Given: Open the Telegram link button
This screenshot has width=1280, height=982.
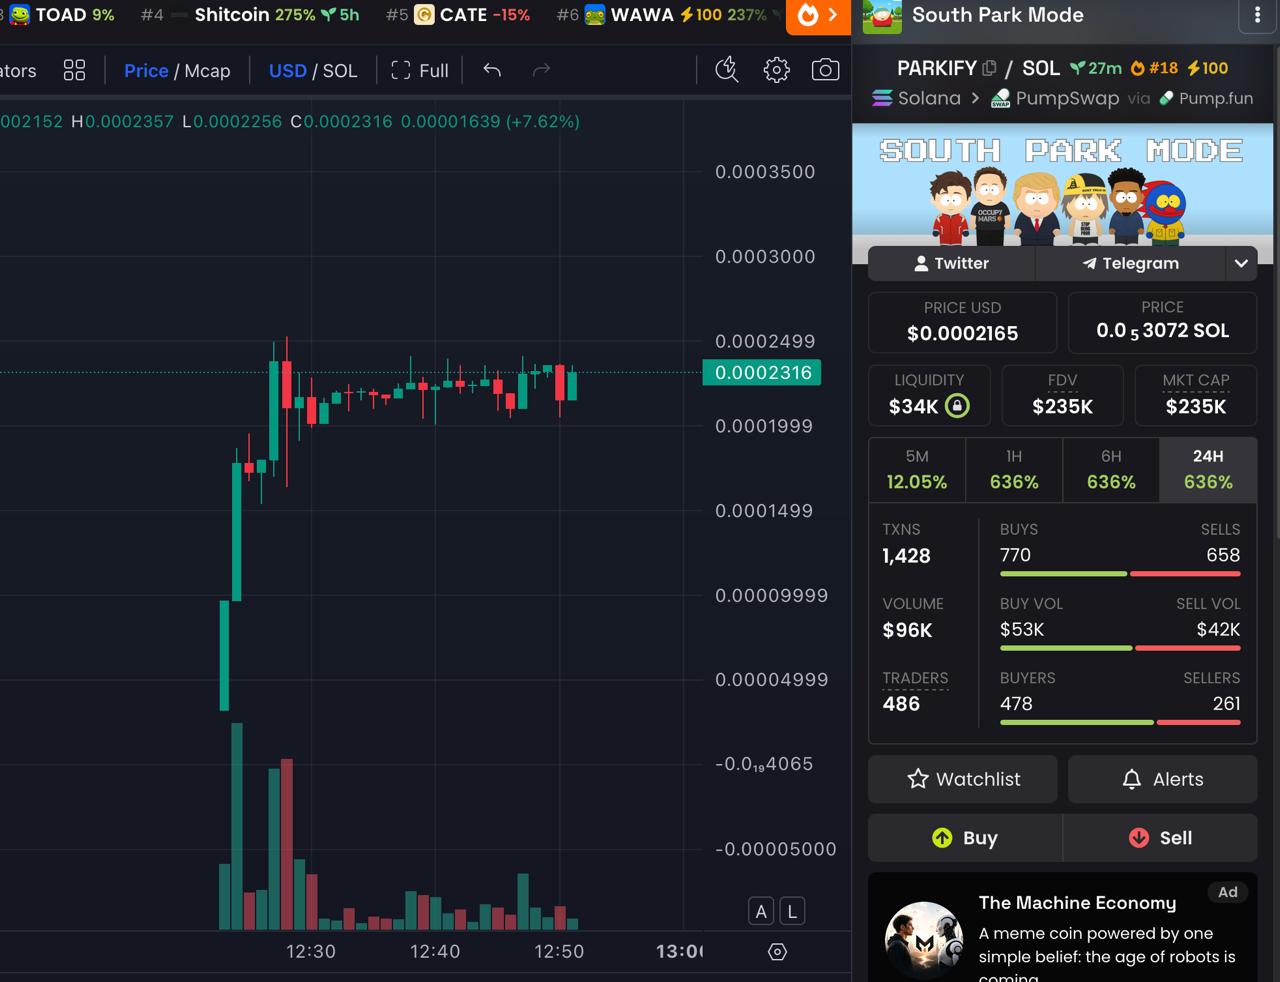Looking at the screenshot, I should [1130, 263].
